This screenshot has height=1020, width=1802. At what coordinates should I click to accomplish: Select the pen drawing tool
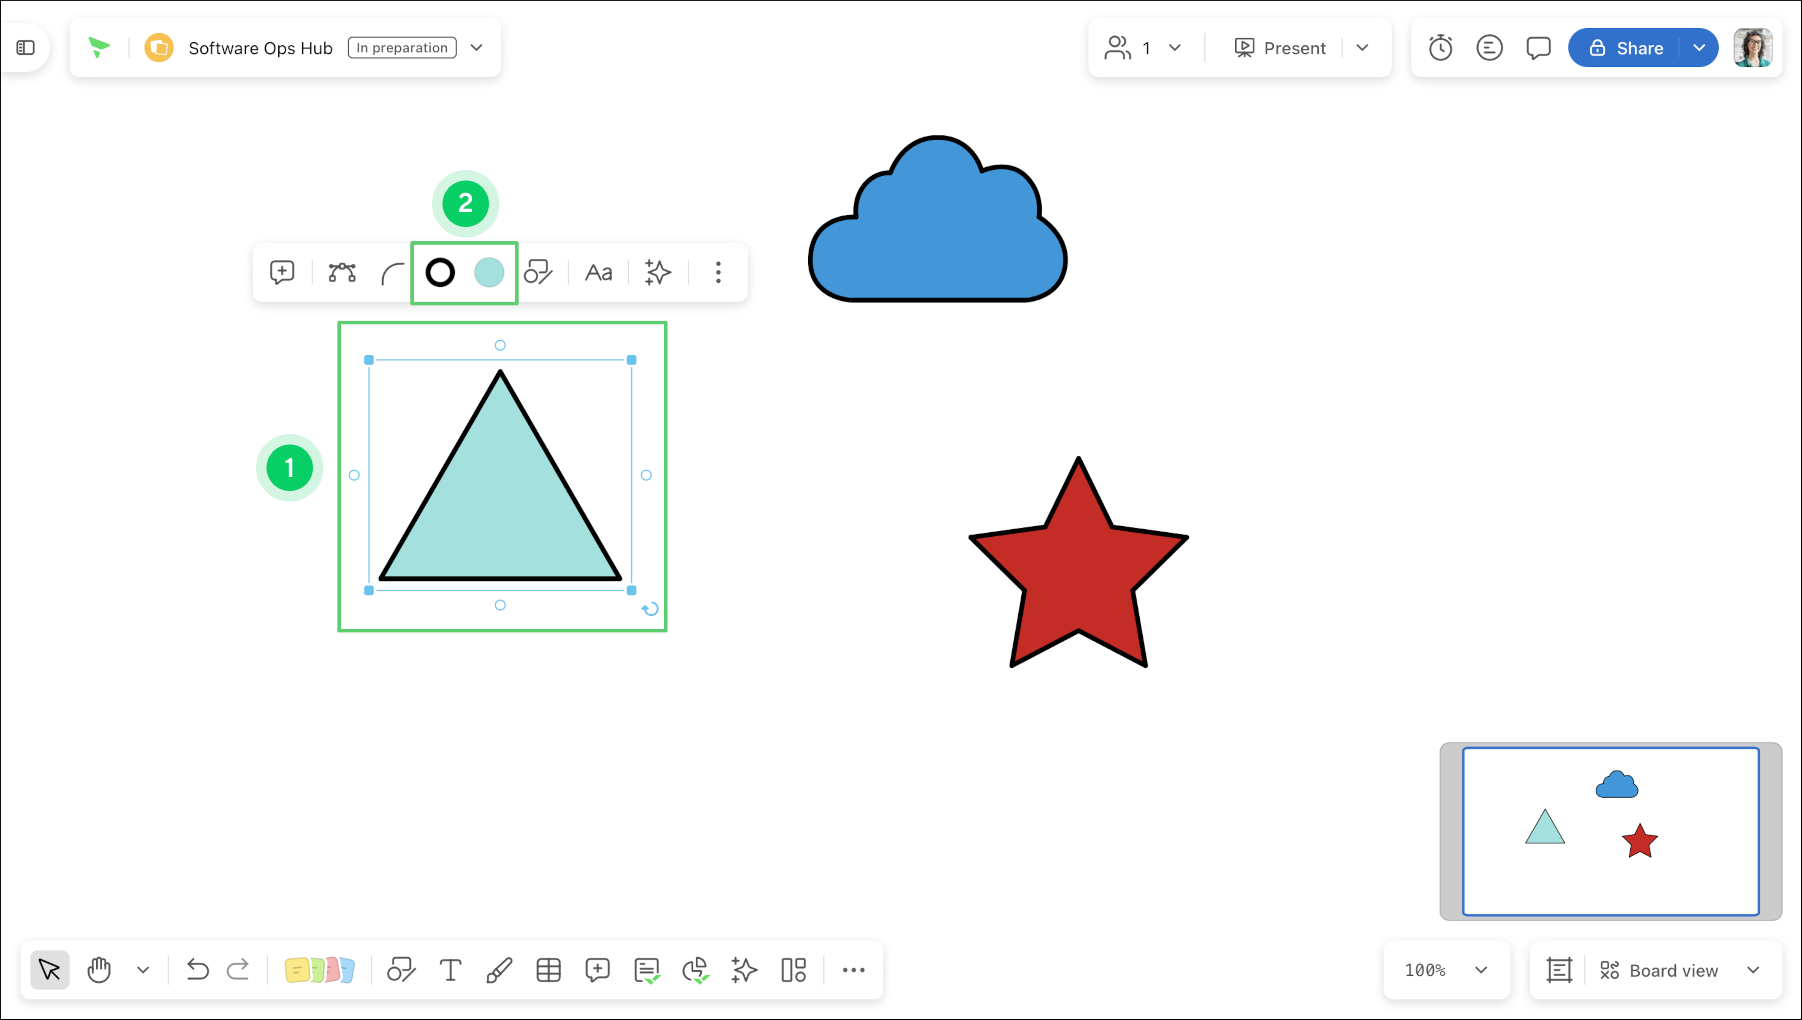(499, 970)
